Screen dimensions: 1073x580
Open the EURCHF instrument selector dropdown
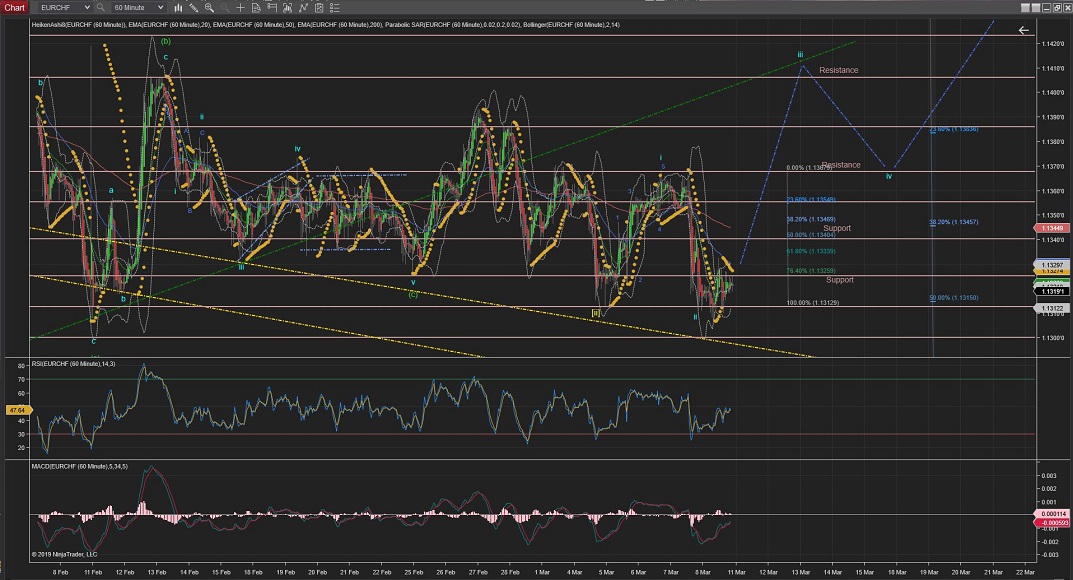[x=64, y=8]
